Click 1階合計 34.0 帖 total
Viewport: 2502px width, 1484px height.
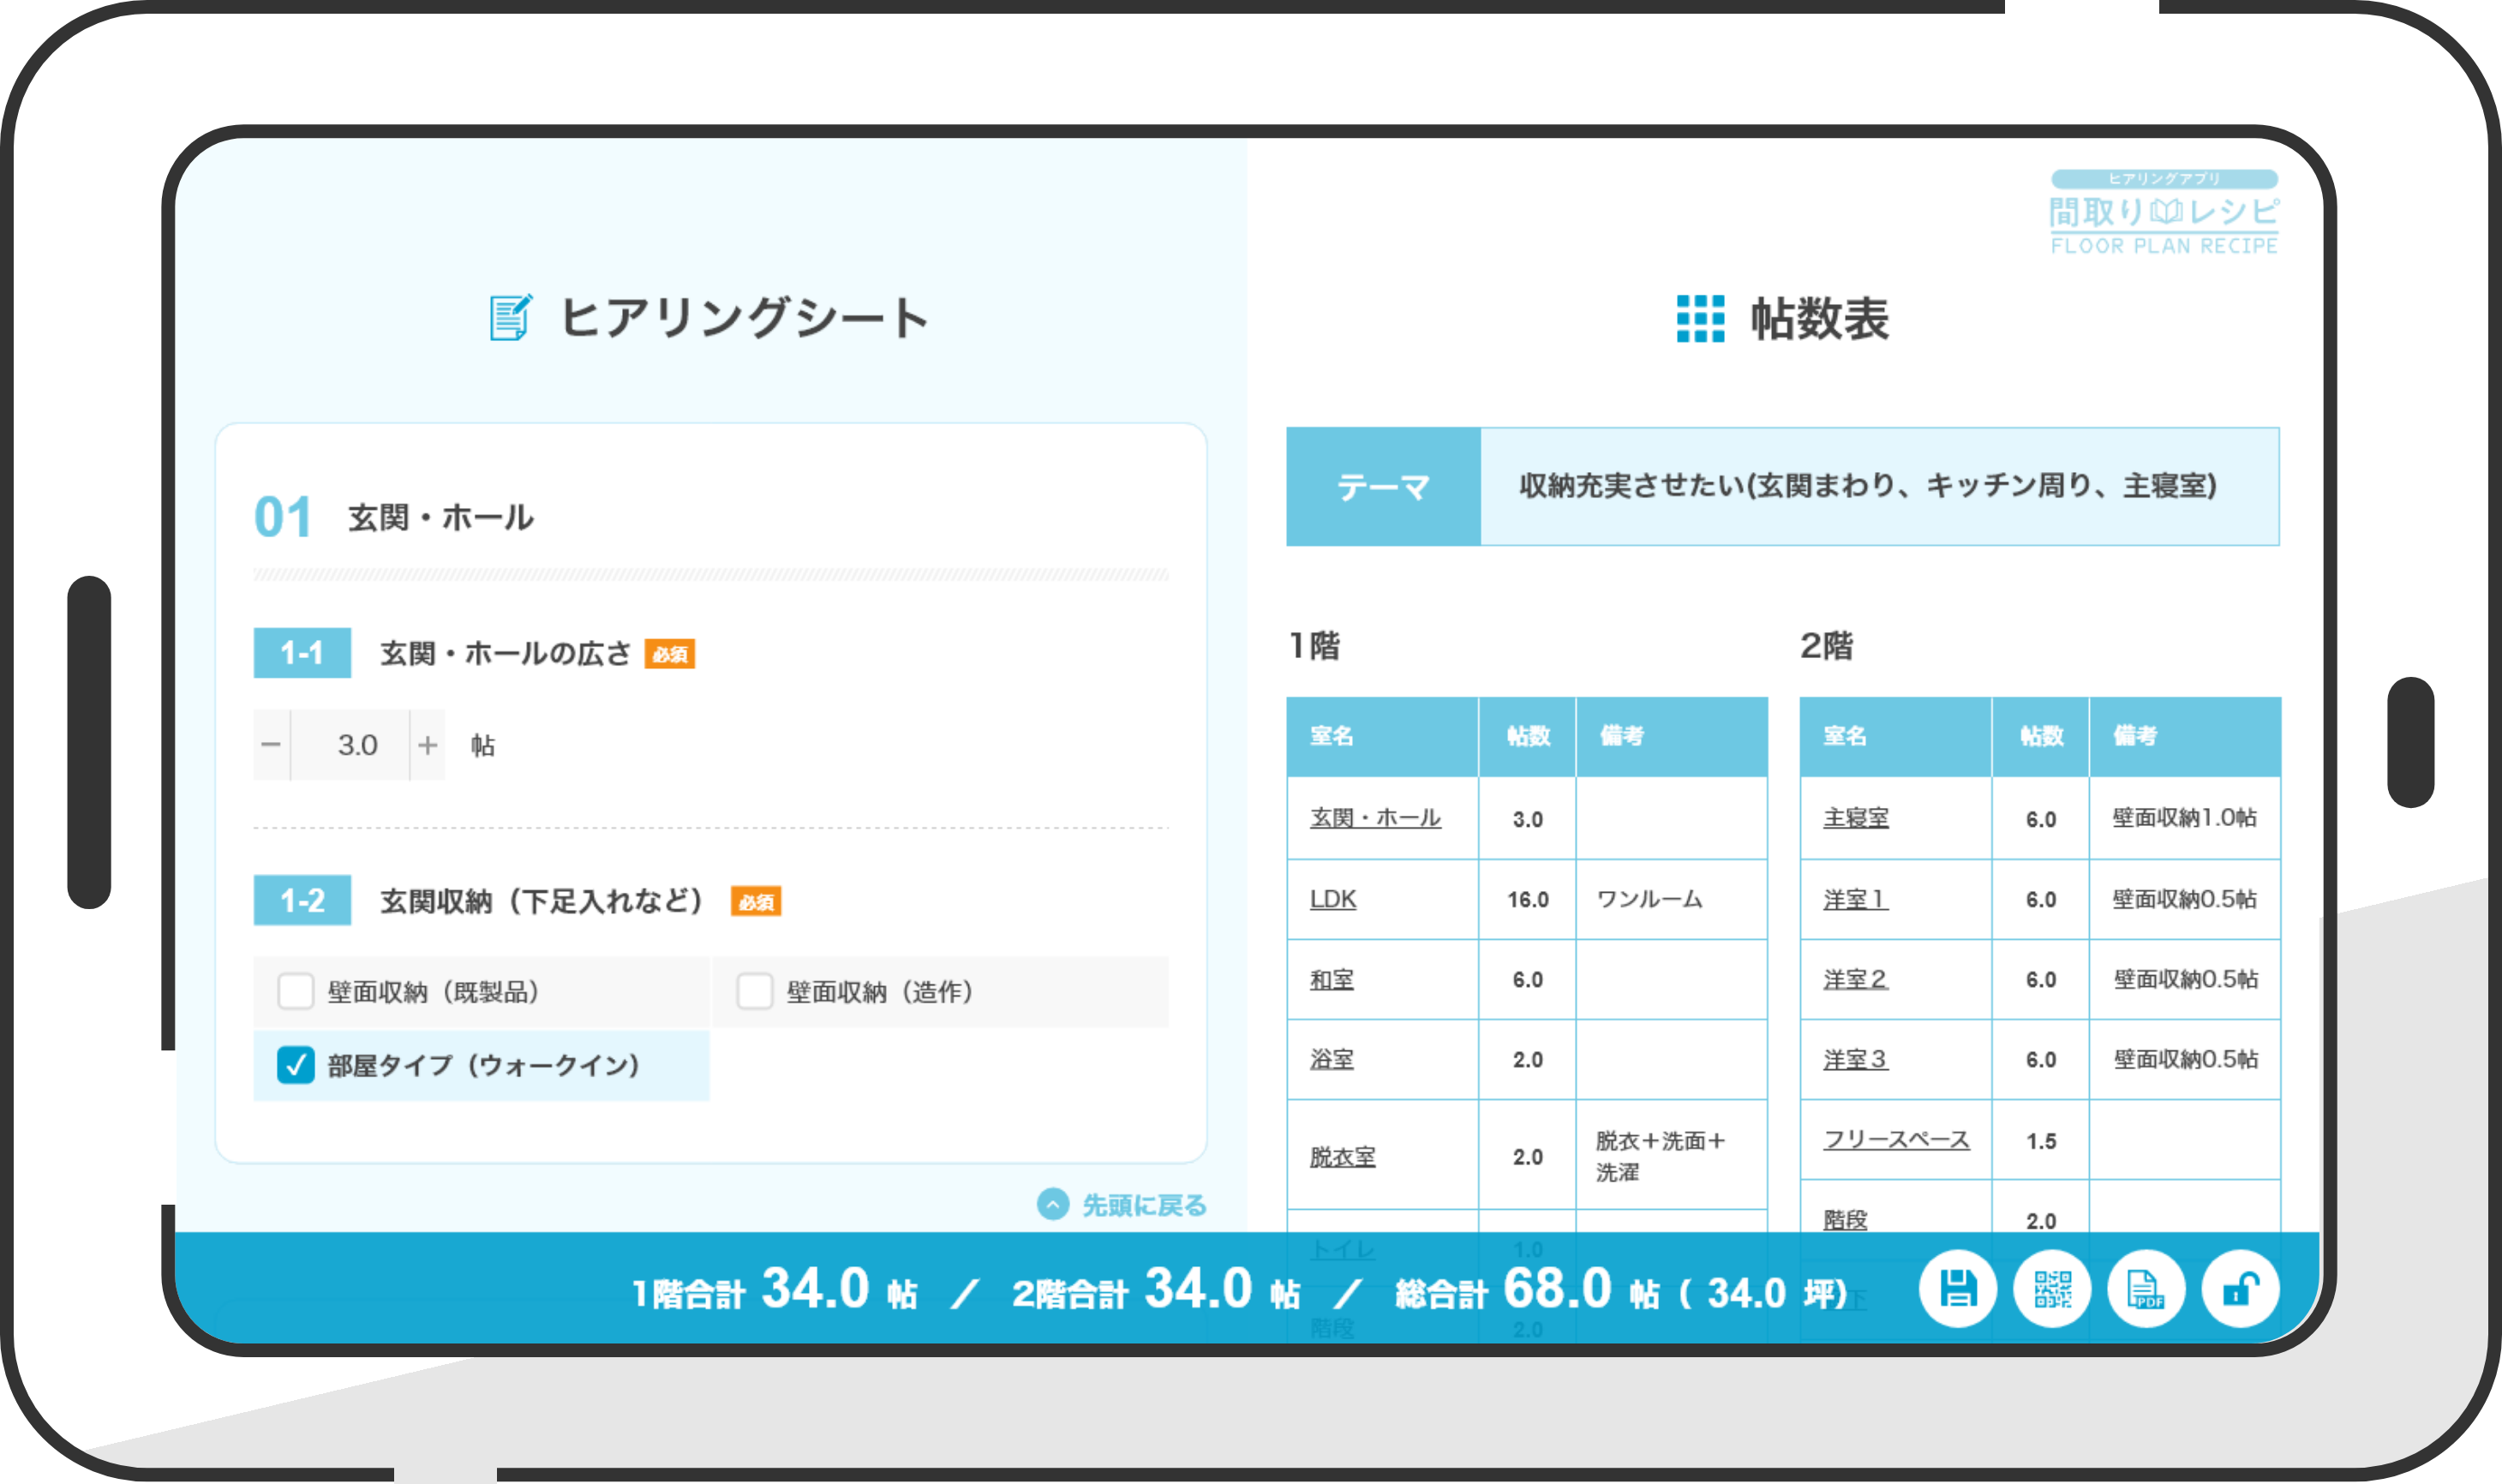(x=775, y=1290)
